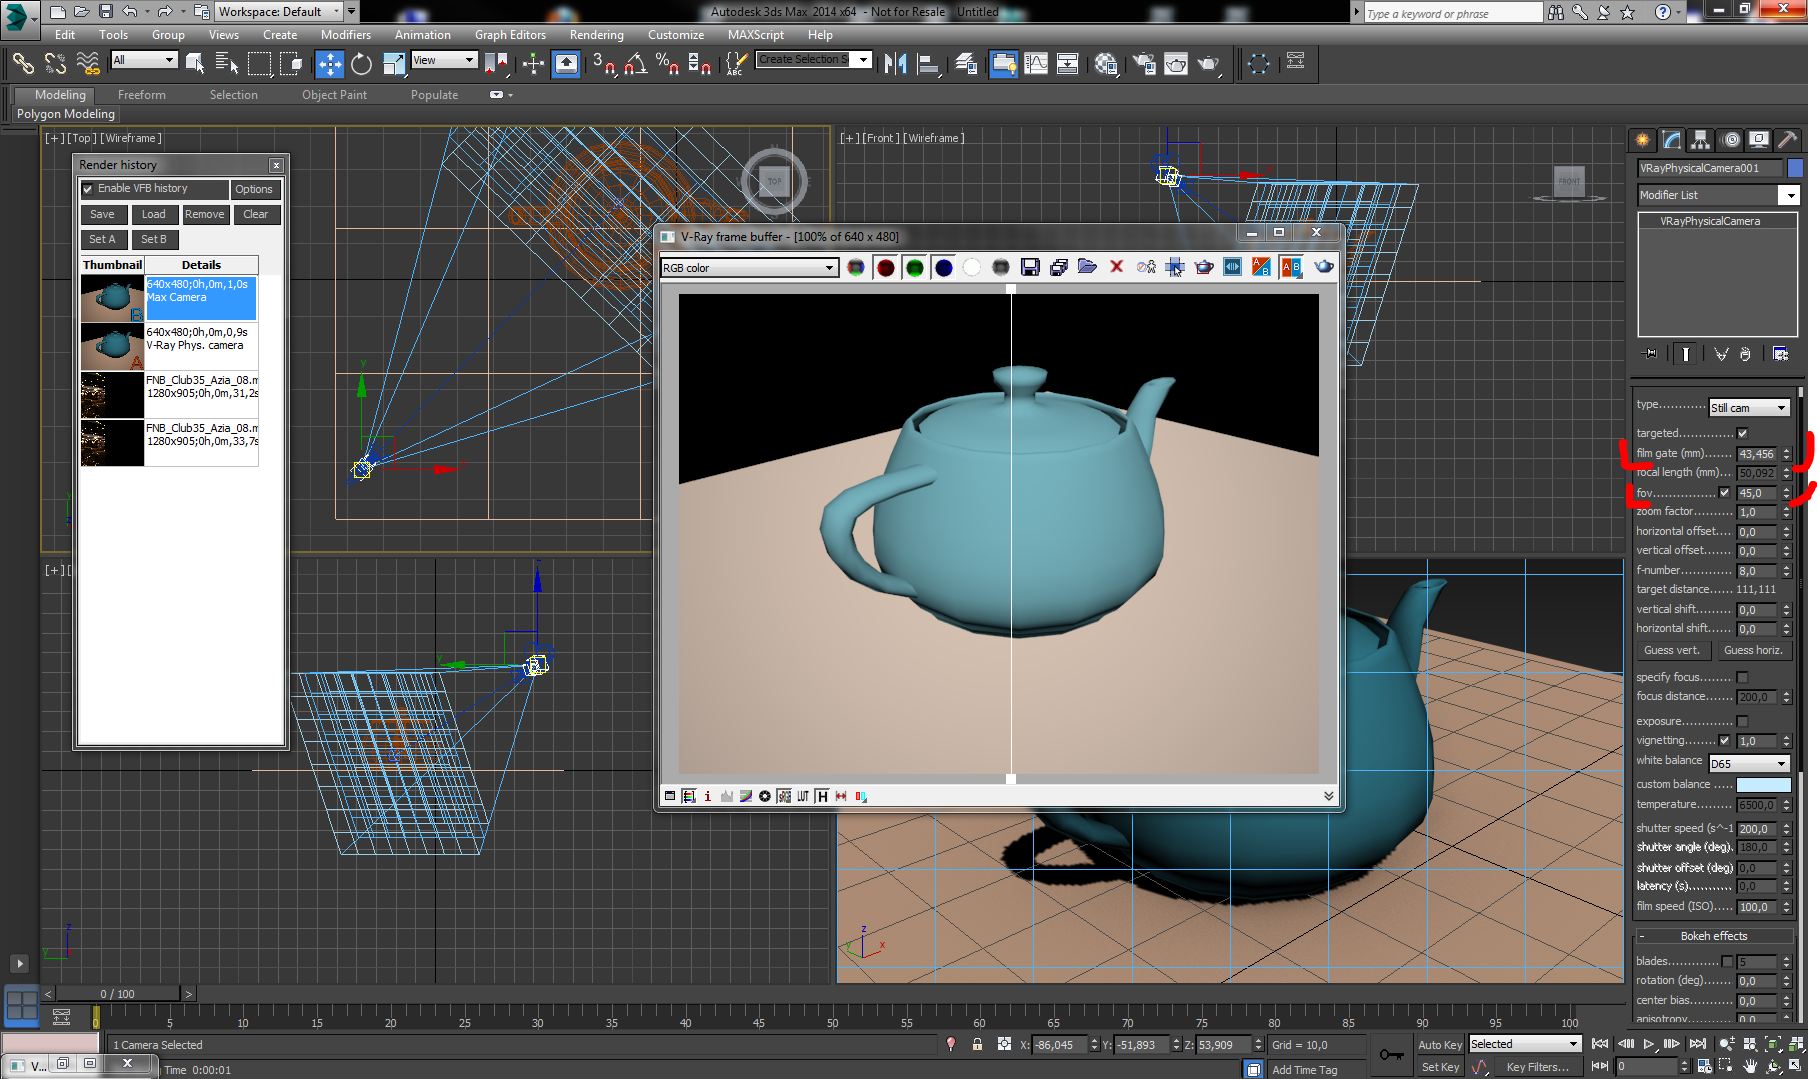Switch to the Freeform ribbon tab

[142, 95]
